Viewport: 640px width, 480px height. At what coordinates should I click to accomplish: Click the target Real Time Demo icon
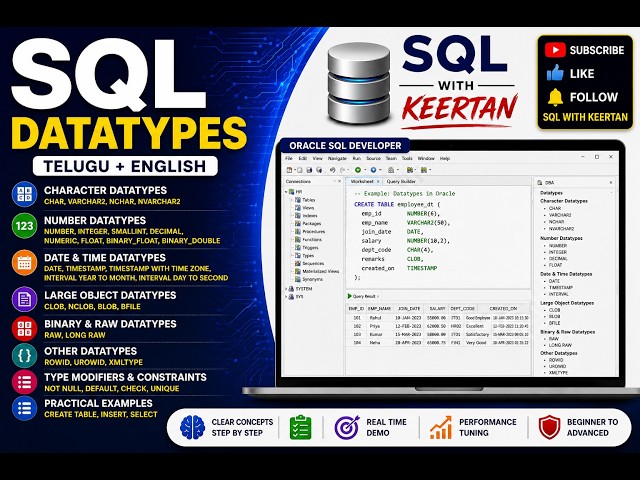click(x=347, y=427)
